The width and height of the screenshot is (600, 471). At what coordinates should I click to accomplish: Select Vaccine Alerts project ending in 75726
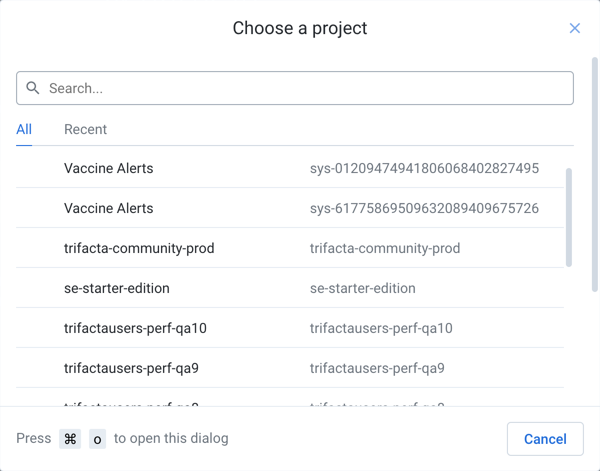[x=109, y=208]
